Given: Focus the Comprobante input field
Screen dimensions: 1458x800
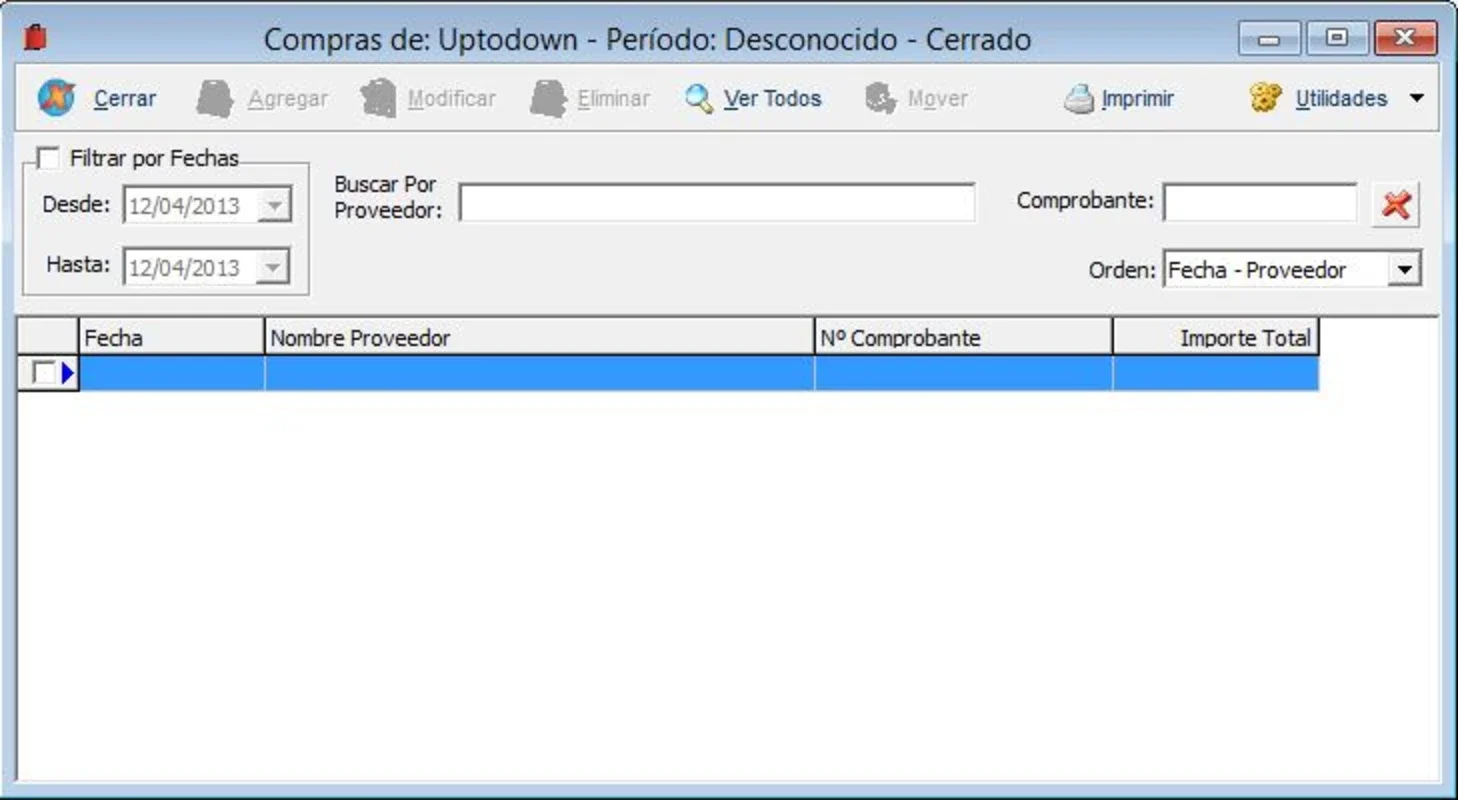Looking at the screenshot, I should coord(1260,202).
